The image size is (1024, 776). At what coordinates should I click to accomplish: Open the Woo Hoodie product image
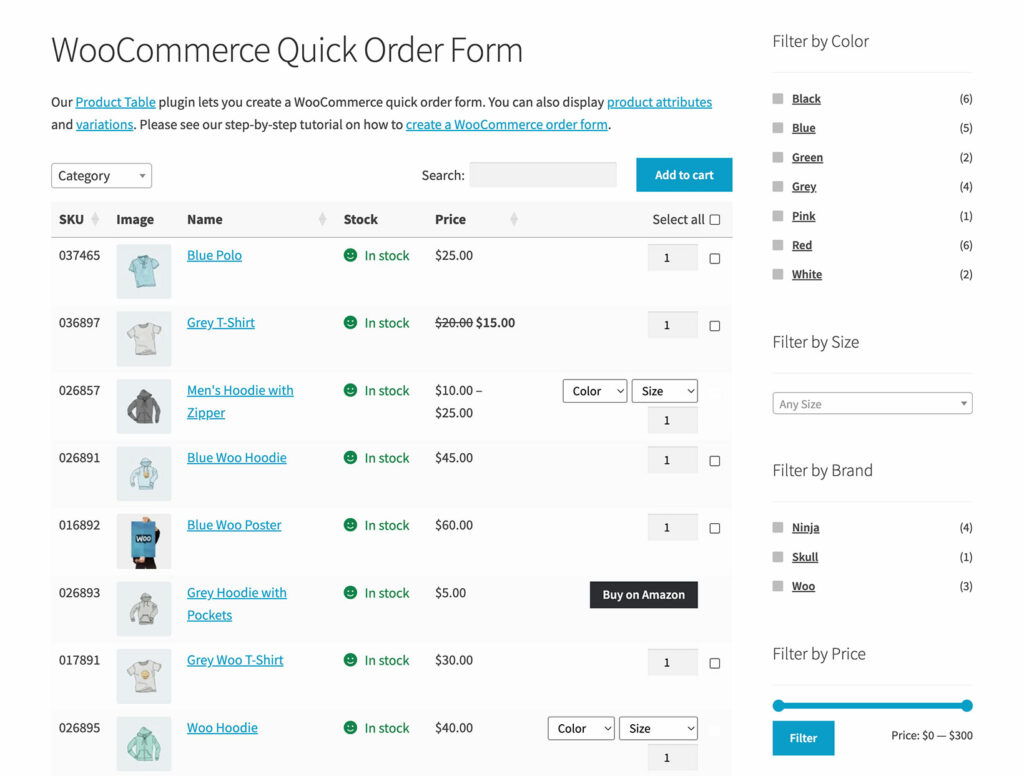tap(144, 743)
